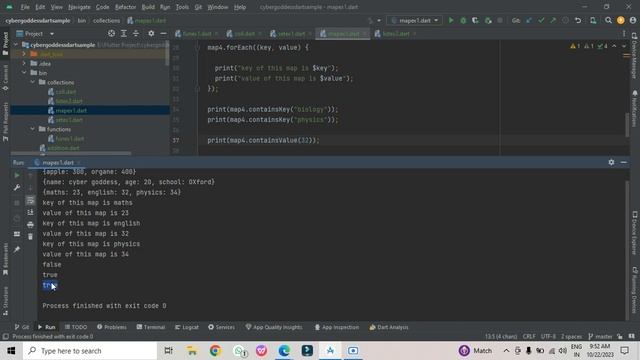Screen dimensions: 640x360
Task: Run mapex1.dart with the green play icon
Action: coord(451,20)
